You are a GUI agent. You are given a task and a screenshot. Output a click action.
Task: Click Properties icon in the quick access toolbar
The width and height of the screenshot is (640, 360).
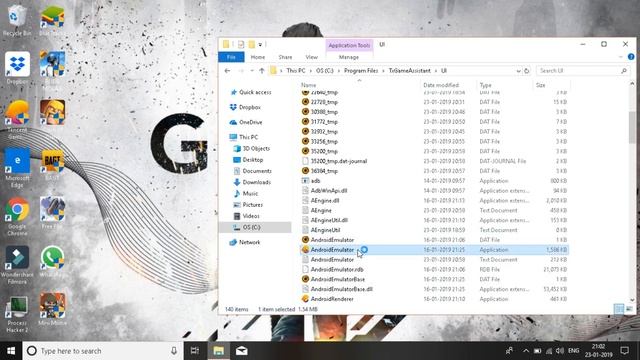click(x=241, y=44)
